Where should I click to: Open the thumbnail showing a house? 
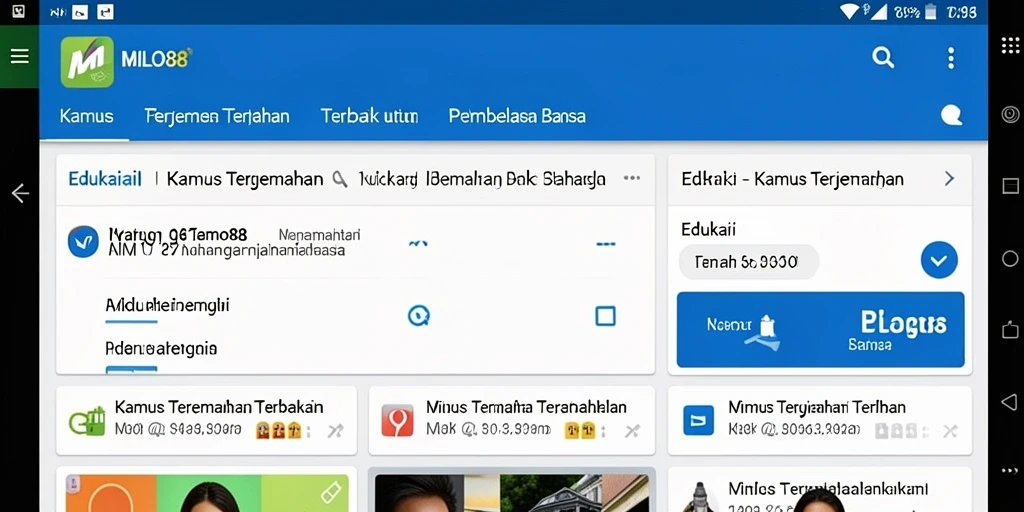click(511, 493)
